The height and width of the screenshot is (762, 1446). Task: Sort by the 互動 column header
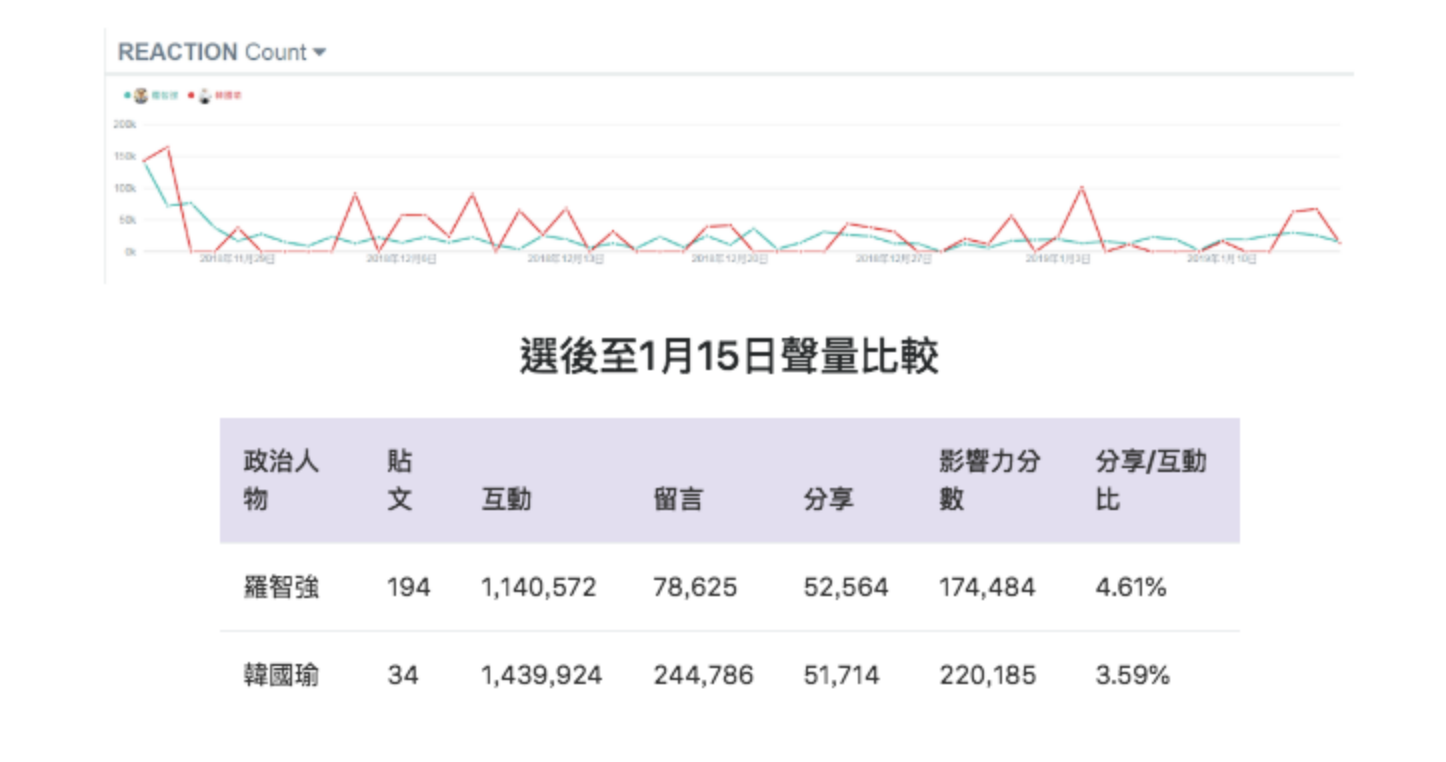[x=507, y=499]
